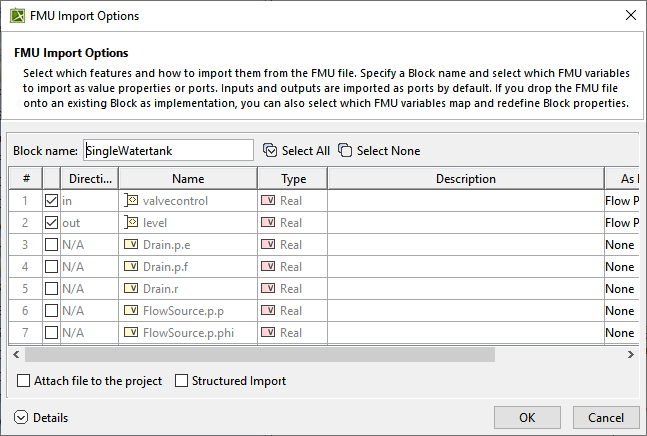Viewport: 647px width, 436px height.
Task: Expand the Details section
Action: pyautogui.click(x=22, y=417)
